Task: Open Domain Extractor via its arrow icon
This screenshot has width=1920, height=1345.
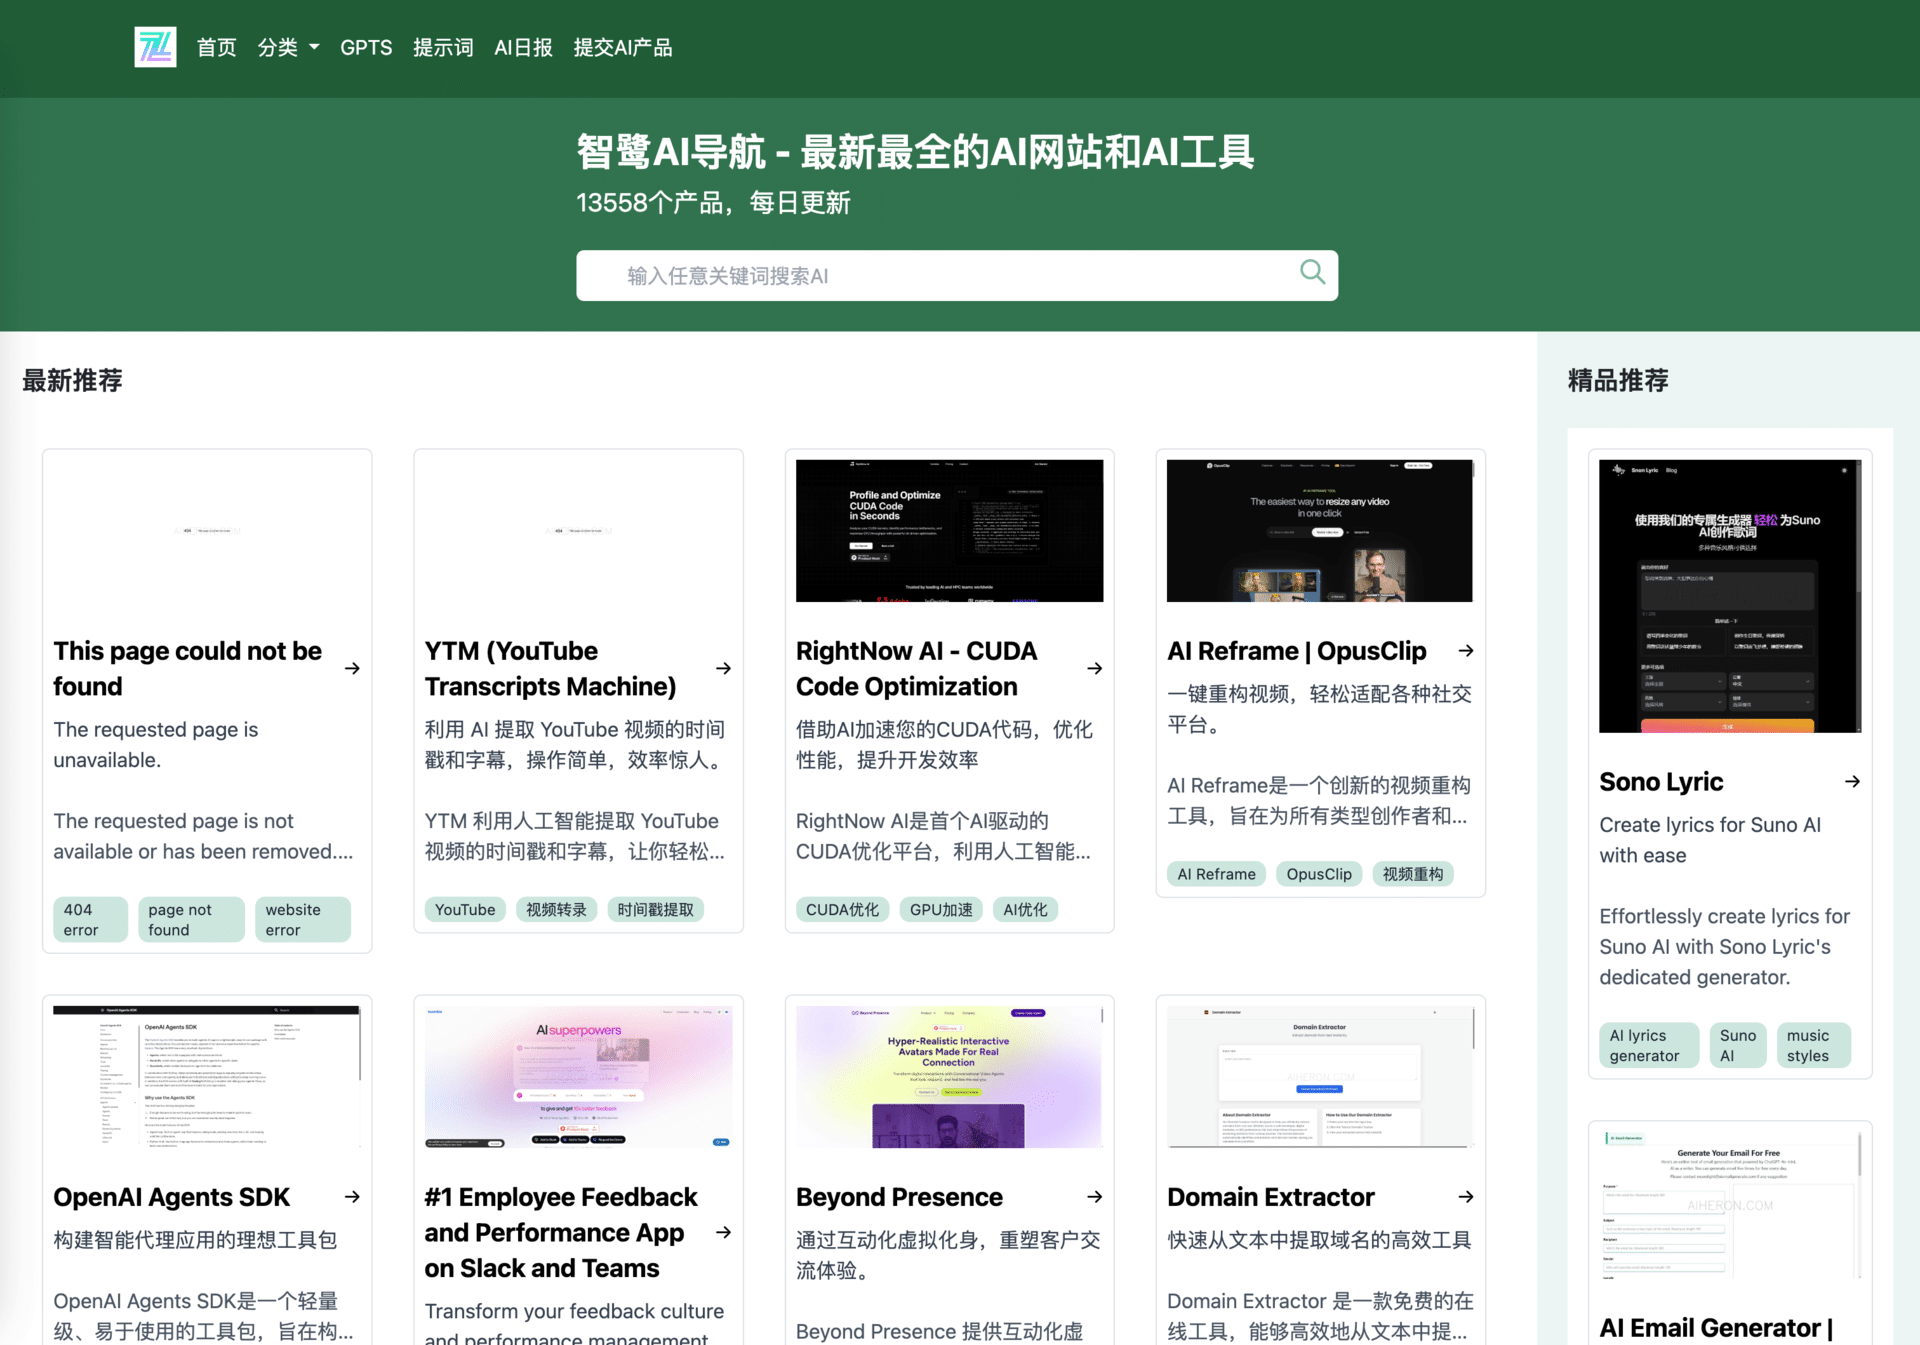Action: 1465,1197
